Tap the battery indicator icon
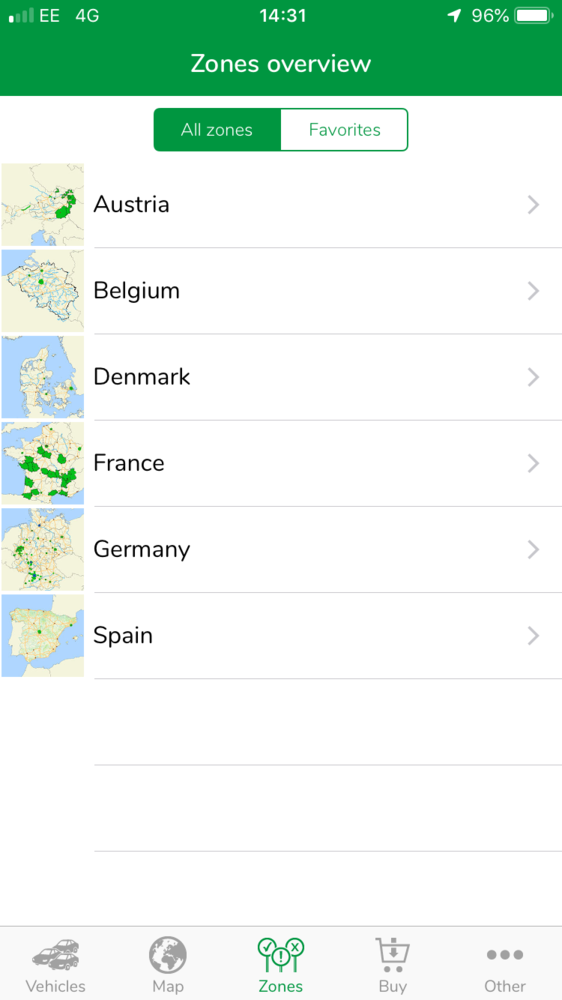The image size is (562, 1000). coord(534,16)
